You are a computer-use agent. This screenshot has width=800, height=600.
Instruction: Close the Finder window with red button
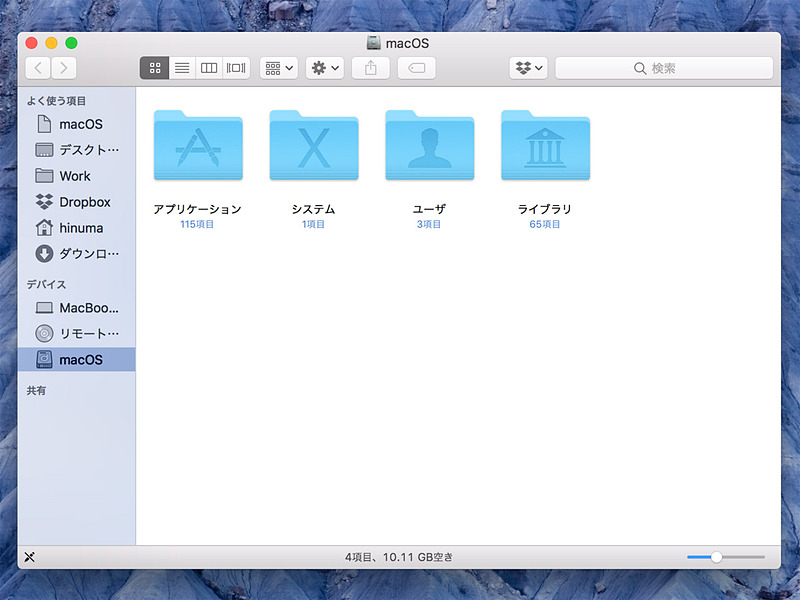click(32, 43)
